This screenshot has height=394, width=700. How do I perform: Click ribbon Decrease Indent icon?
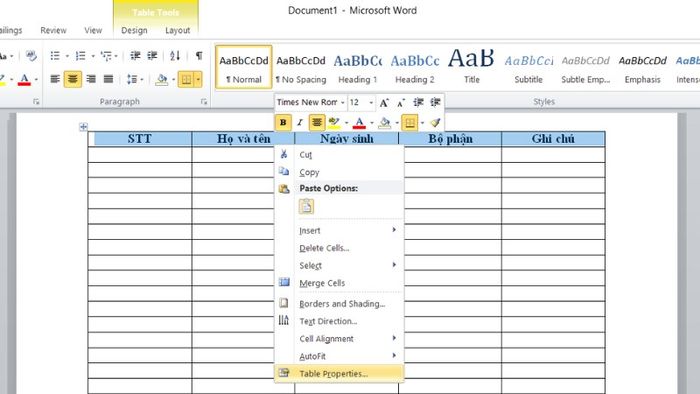tap(135, 56)
